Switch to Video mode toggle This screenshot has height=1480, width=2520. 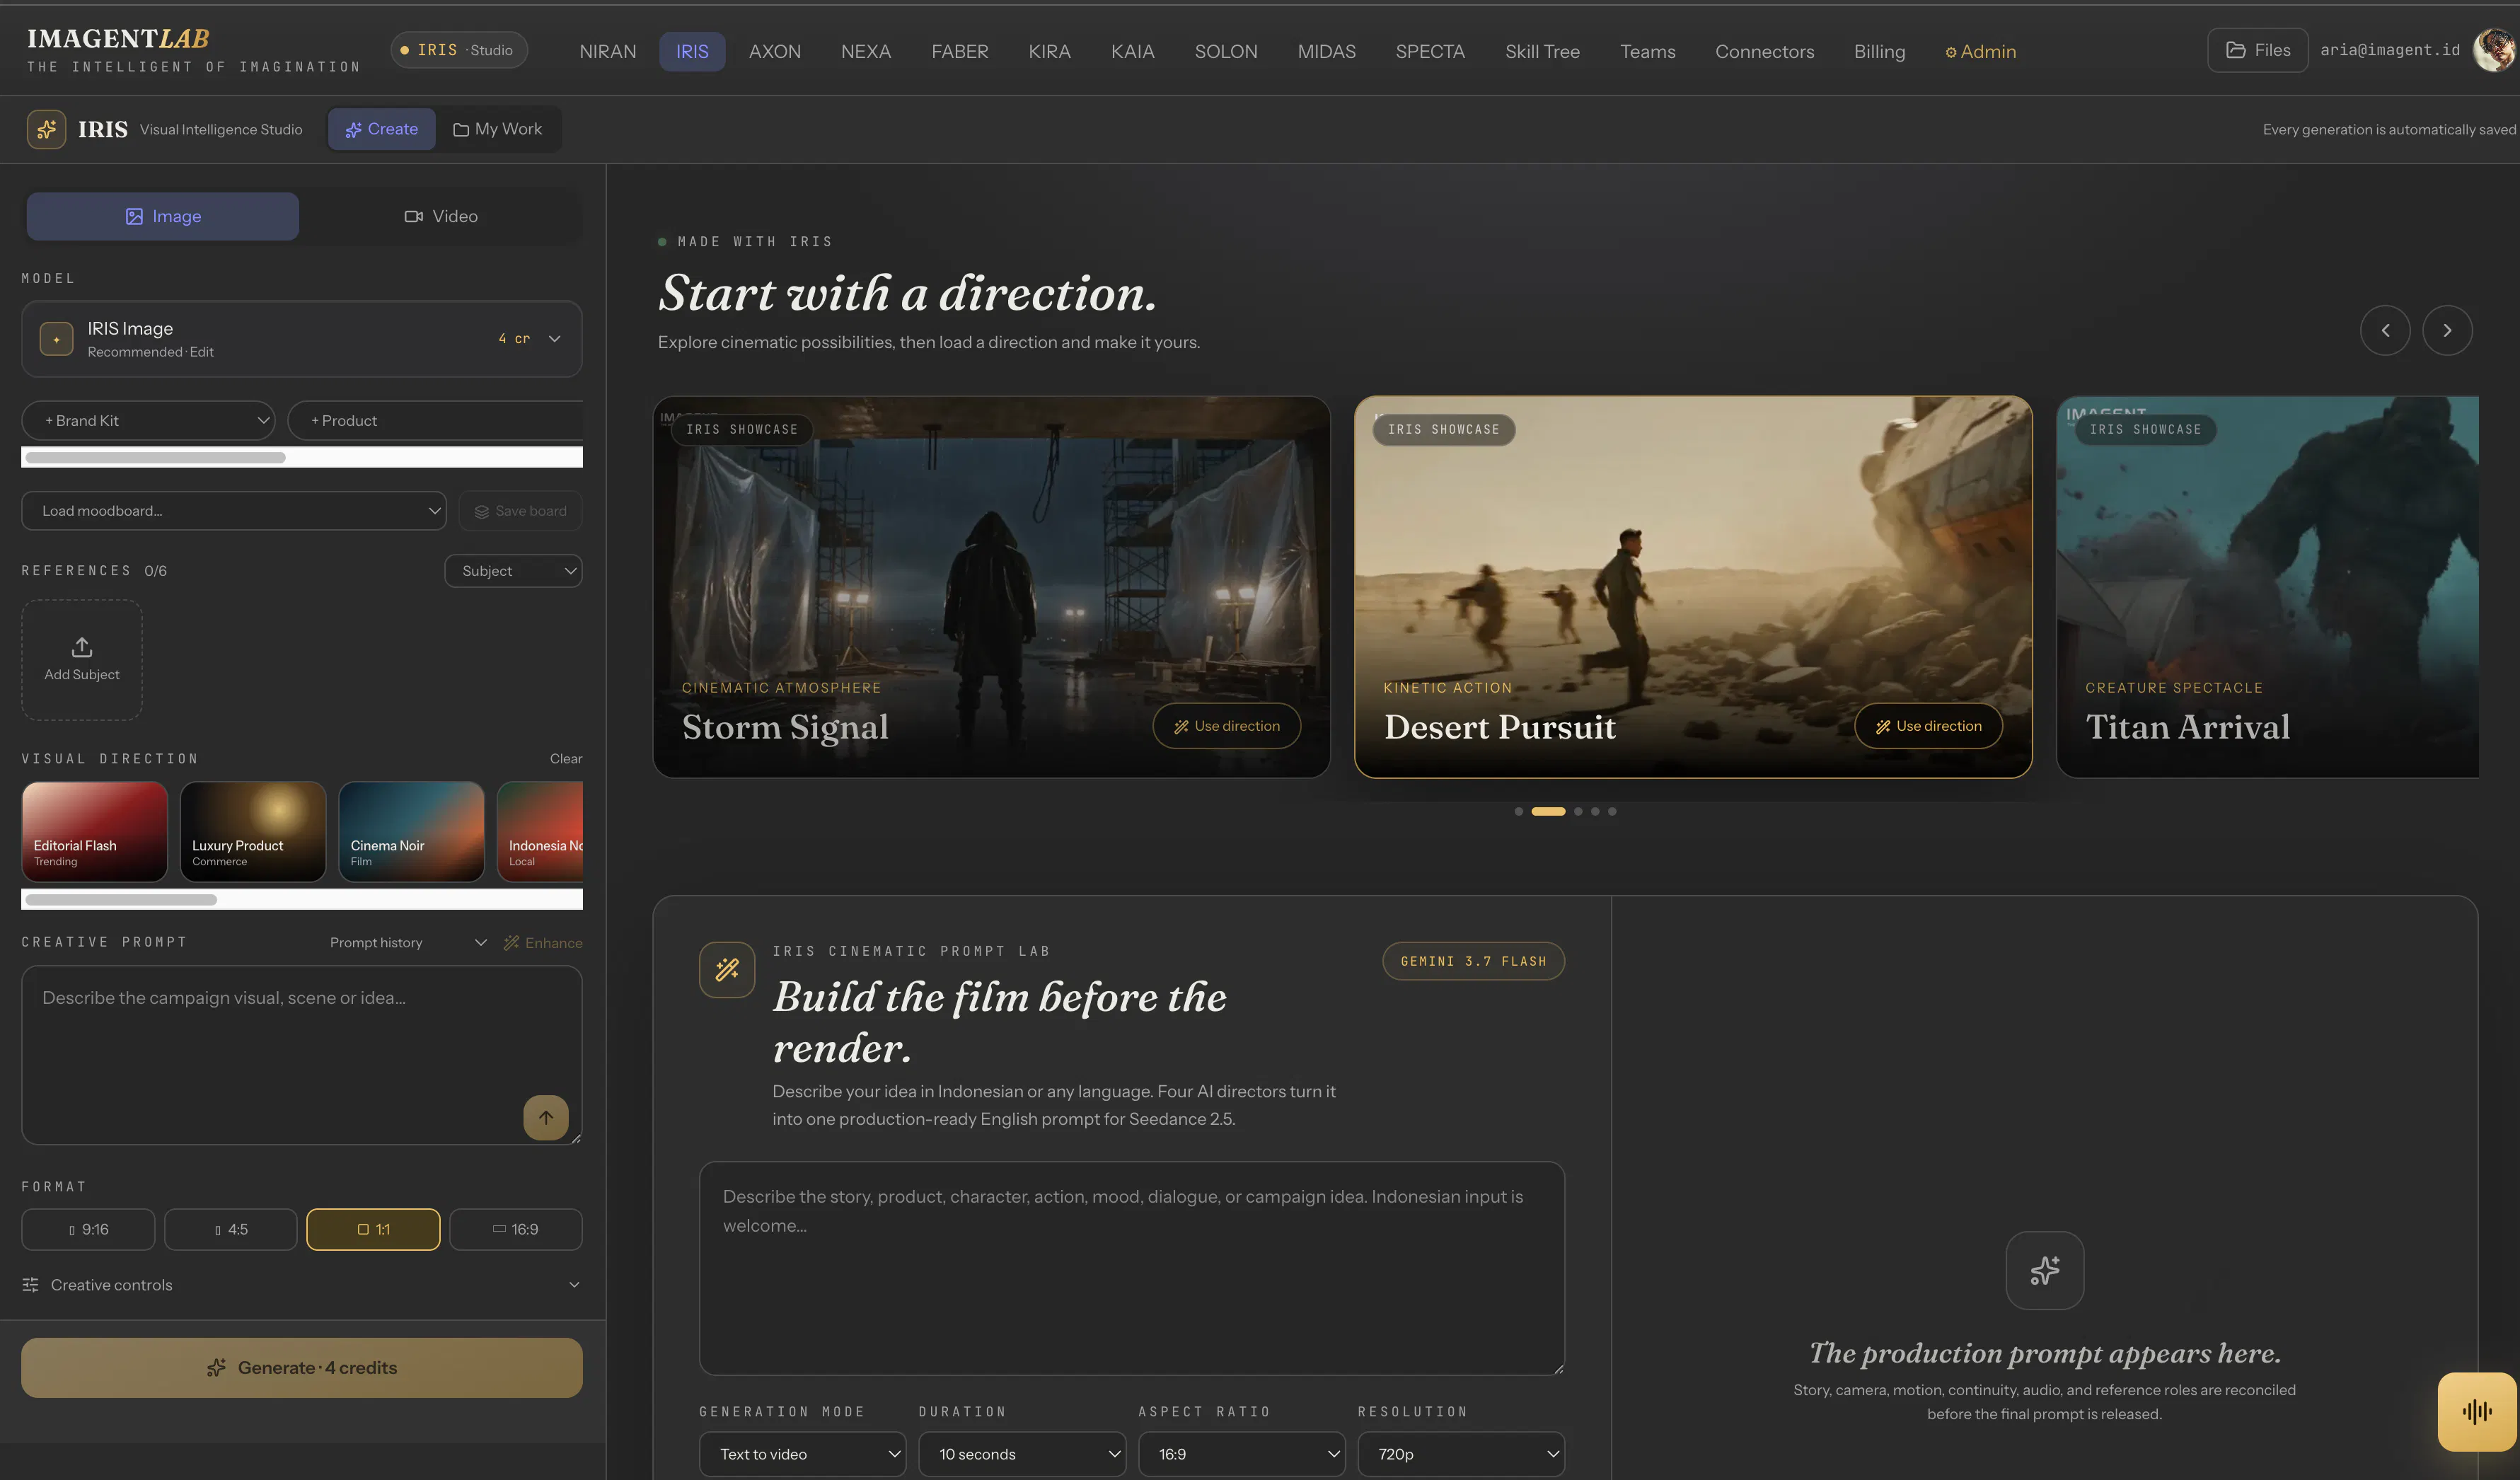pos(441,216)
